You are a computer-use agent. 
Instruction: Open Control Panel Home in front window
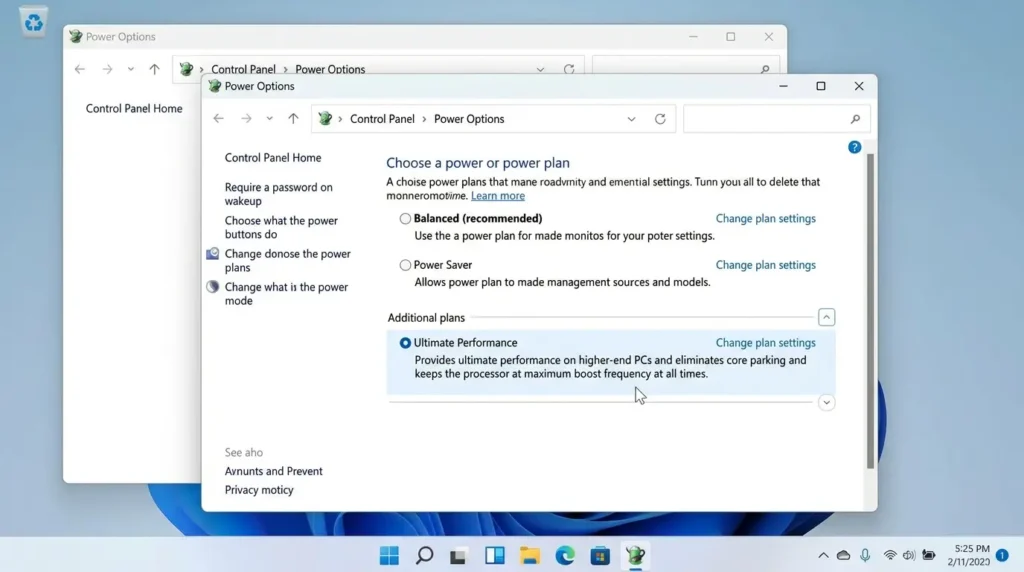[x=273, y=157]
